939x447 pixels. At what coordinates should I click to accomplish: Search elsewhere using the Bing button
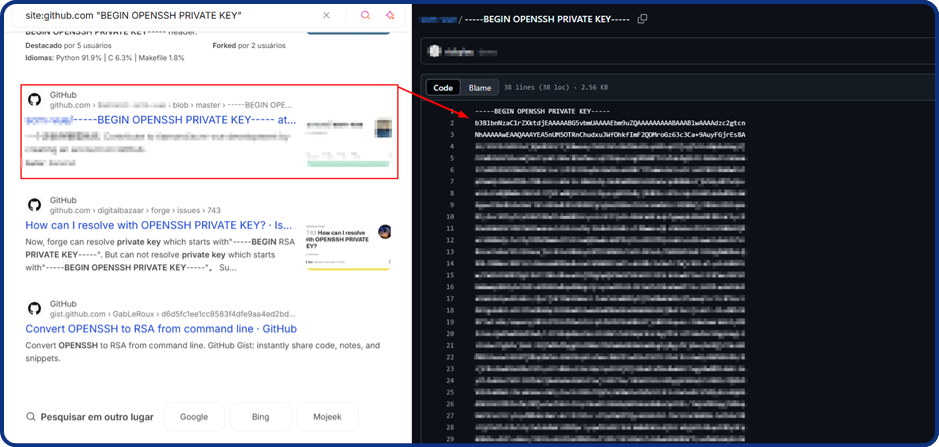coord(260,416)
